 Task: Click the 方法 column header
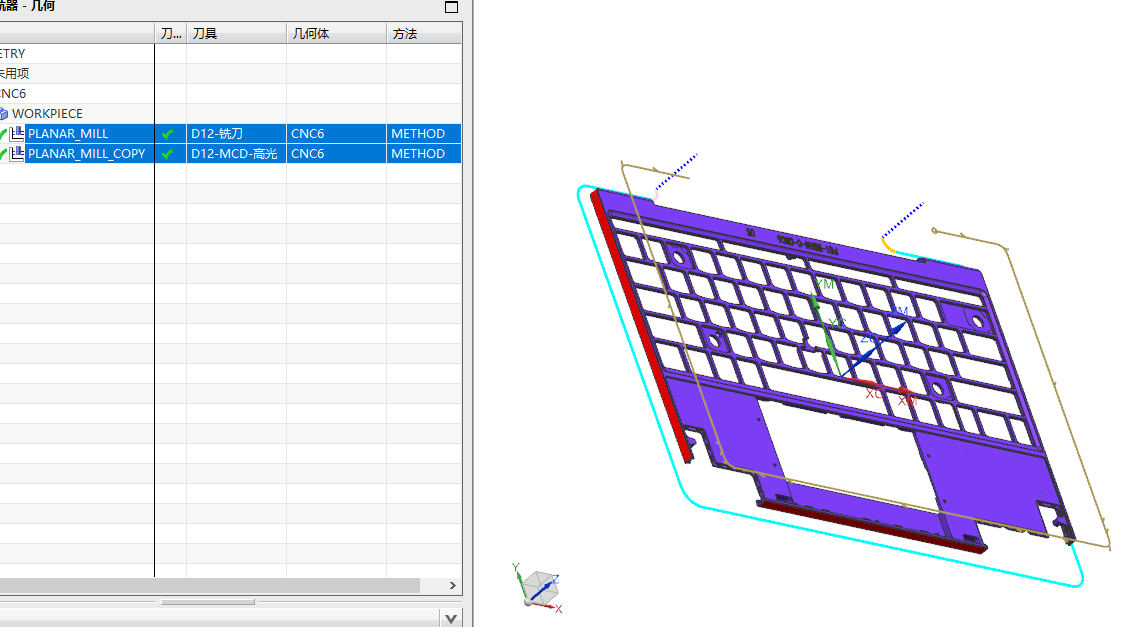(x=424, y=34)
